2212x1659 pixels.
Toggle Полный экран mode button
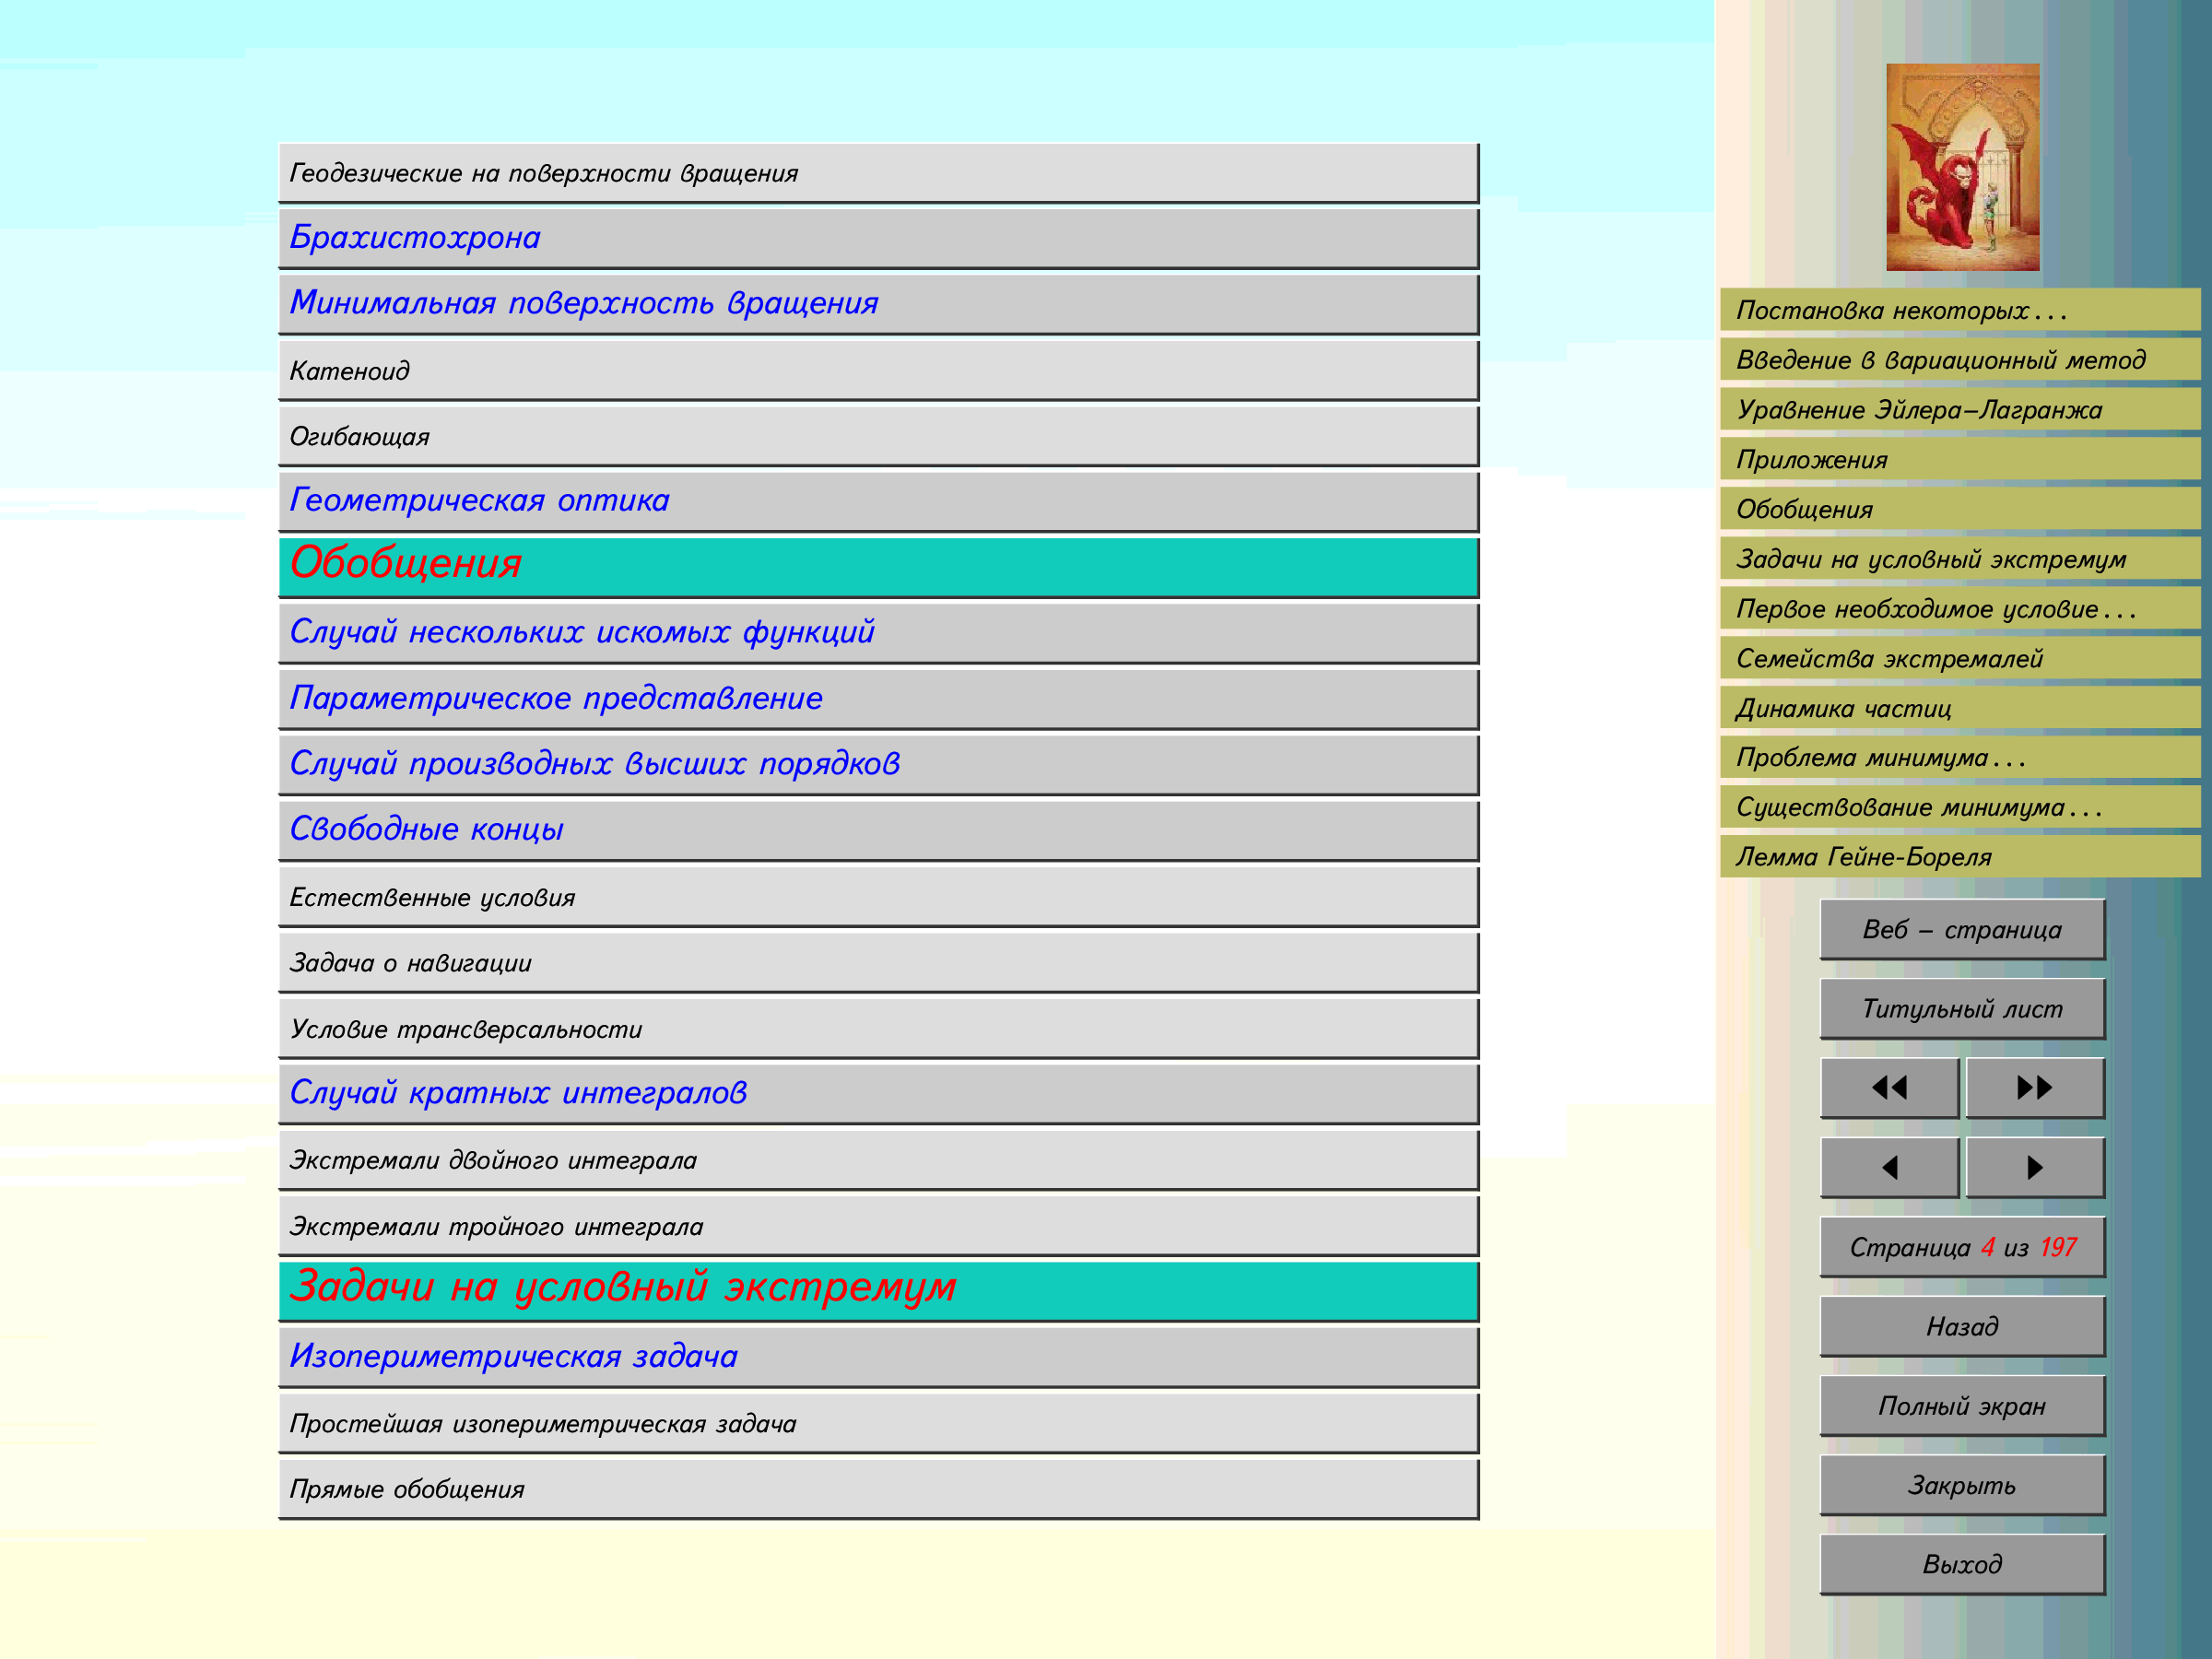(x=1962, y=1406)
